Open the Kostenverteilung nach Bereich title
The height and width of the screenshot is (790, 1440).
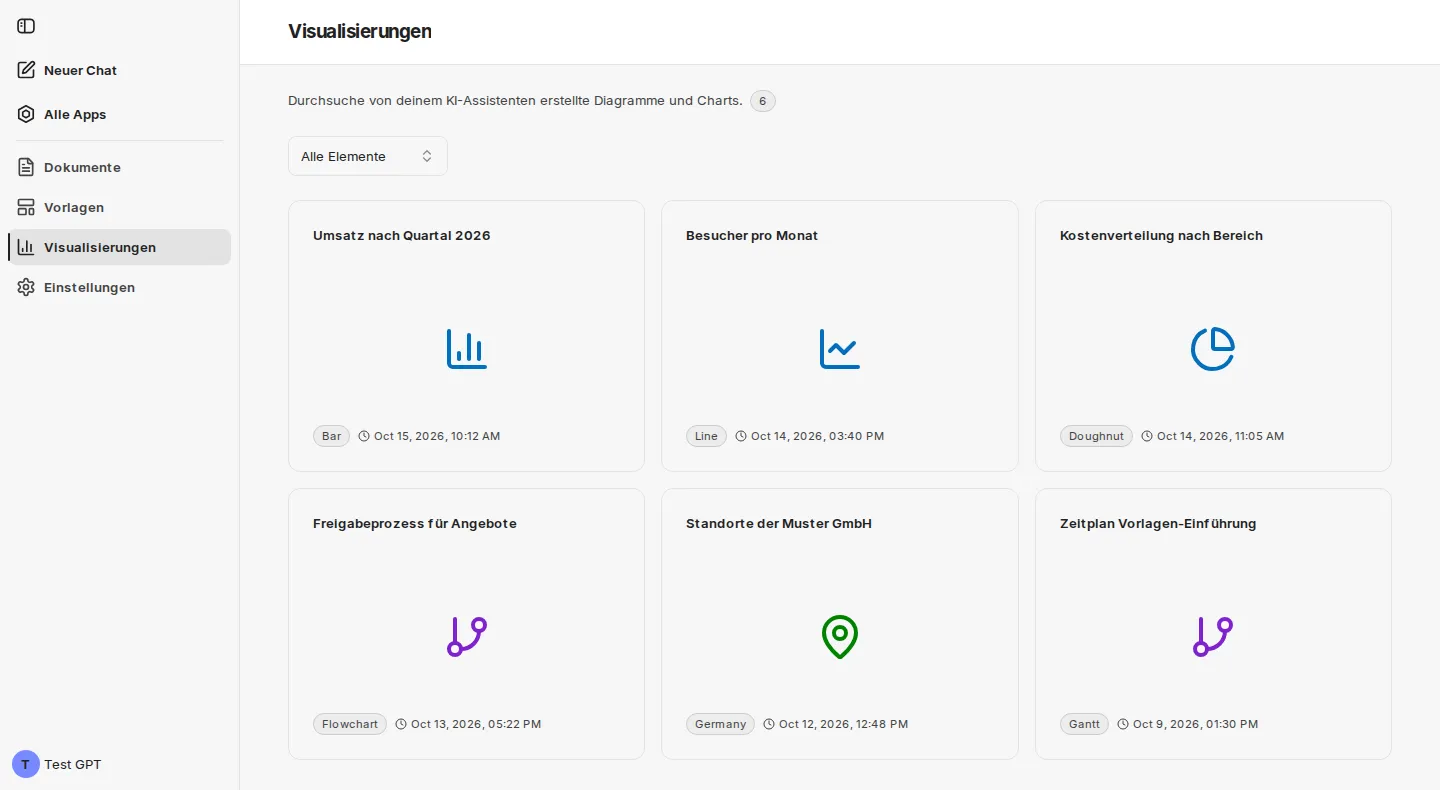pos(1161,236)
